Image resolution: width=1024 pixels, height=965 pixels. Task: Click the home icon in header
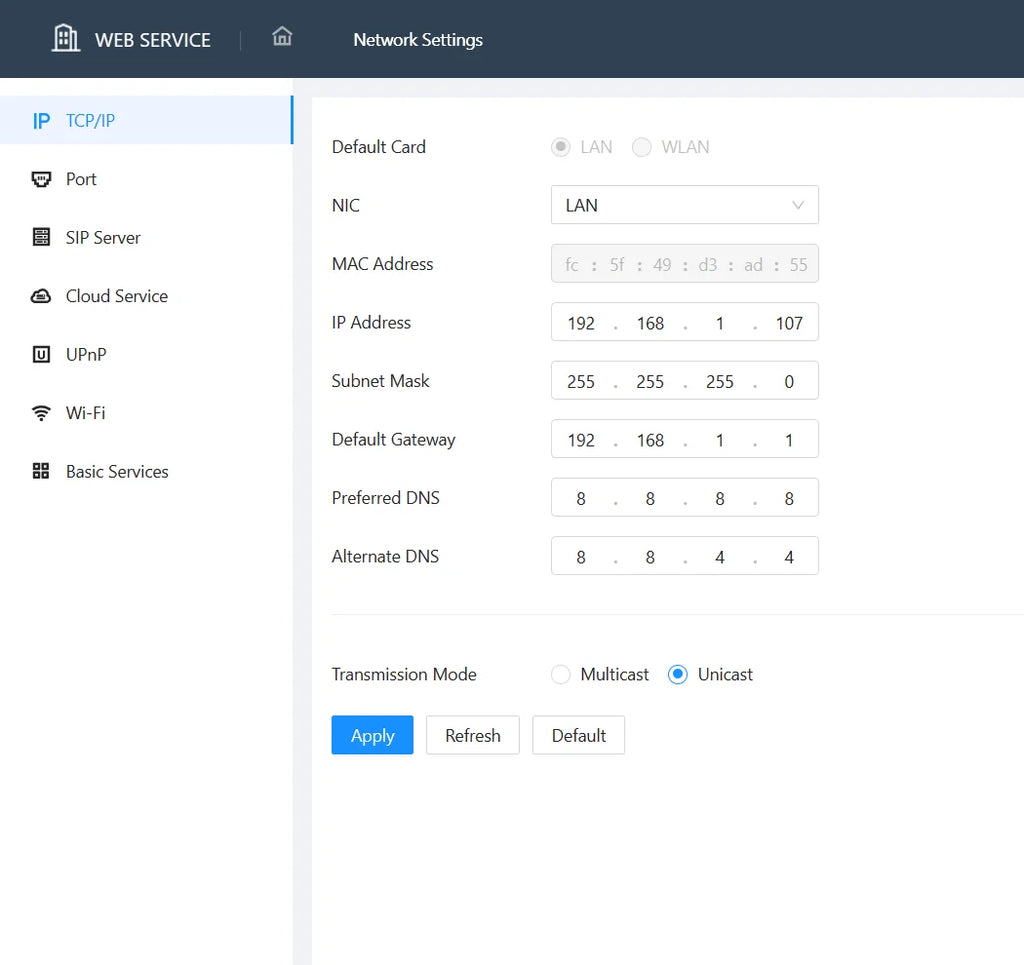tap(282, 36)
